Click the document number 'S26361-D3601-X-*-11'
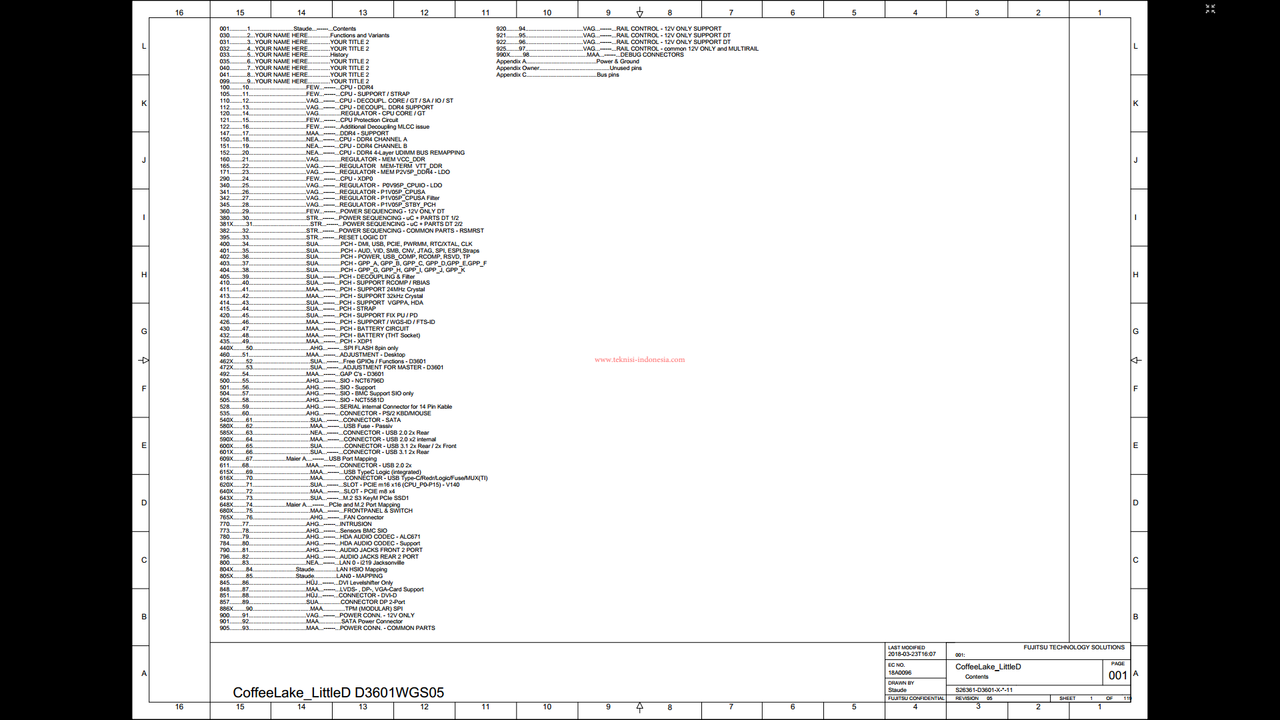Viewport: 1280px width, 720px height. pos(984,690)
